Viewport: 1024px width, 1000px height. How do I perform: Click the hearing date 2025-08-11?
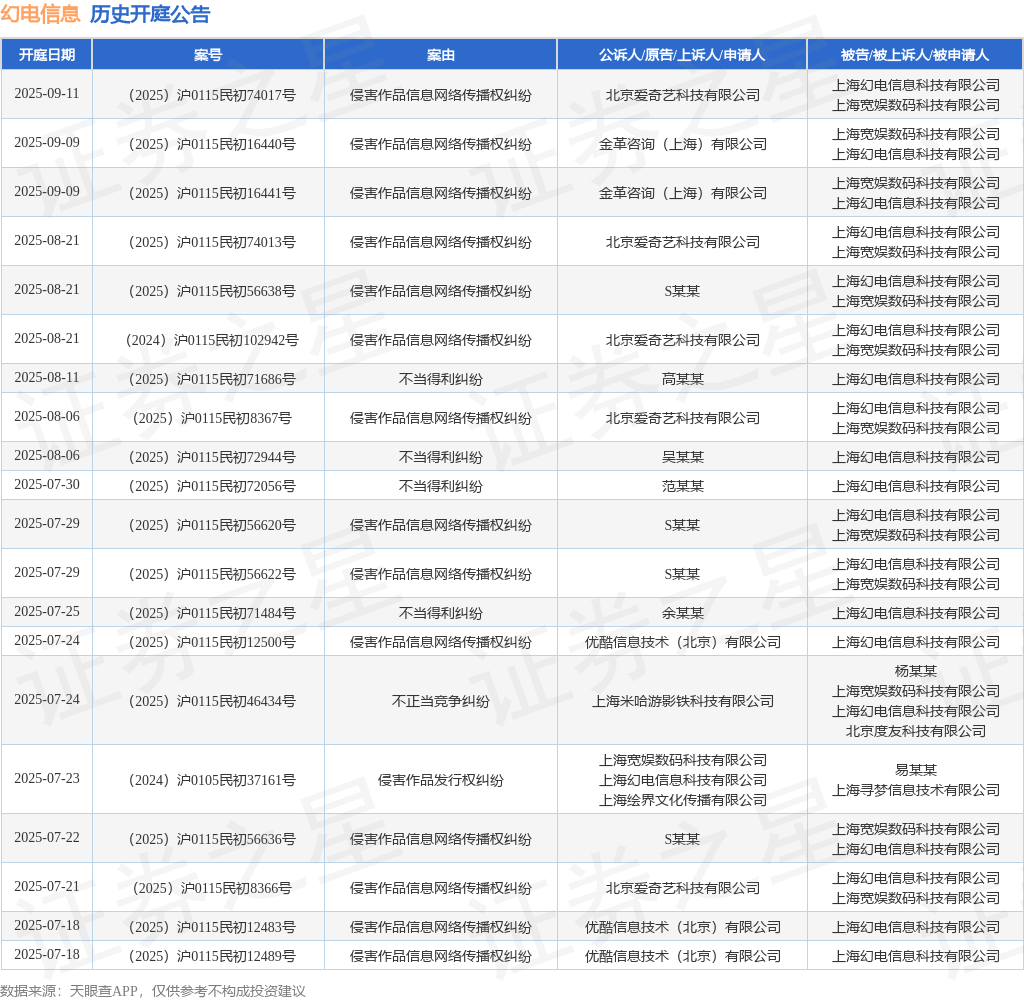47,378
